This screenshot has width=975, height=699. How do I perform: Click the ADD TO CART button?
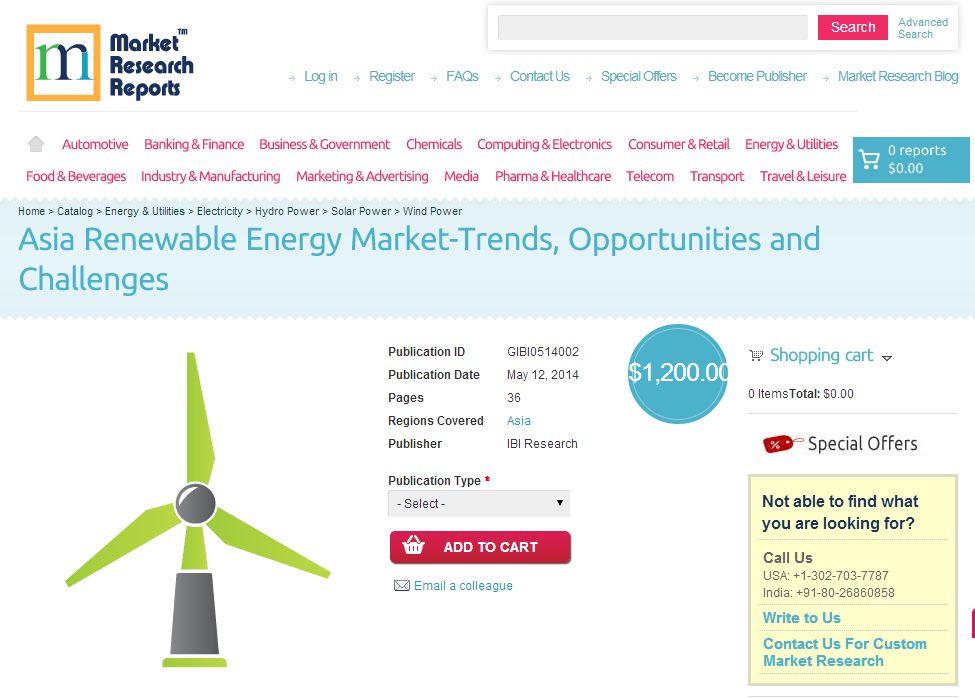point(480,547)
